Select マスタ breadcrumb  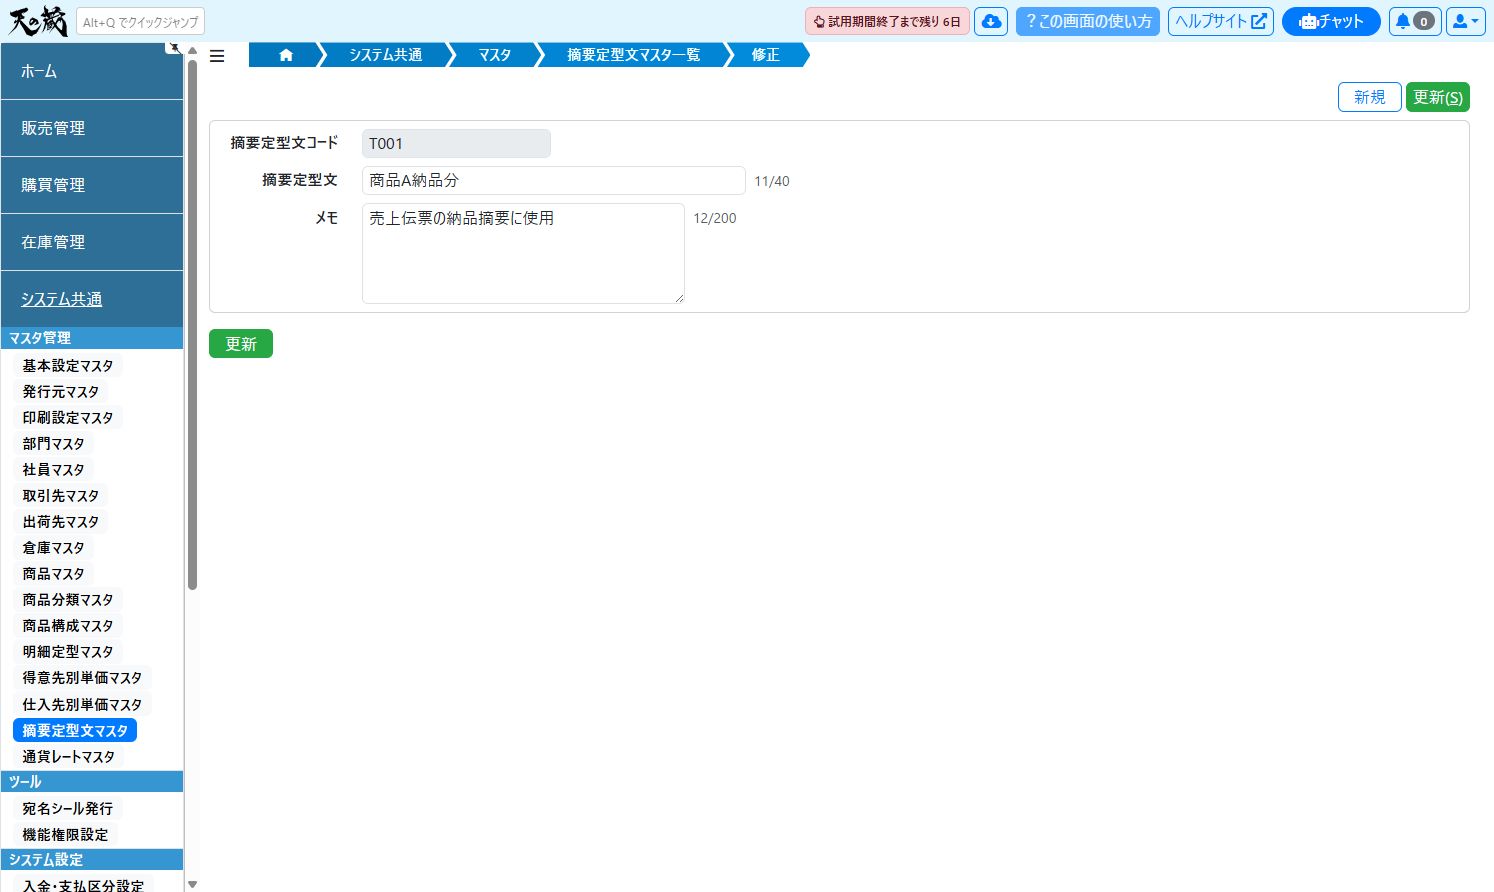pos(495,55)
